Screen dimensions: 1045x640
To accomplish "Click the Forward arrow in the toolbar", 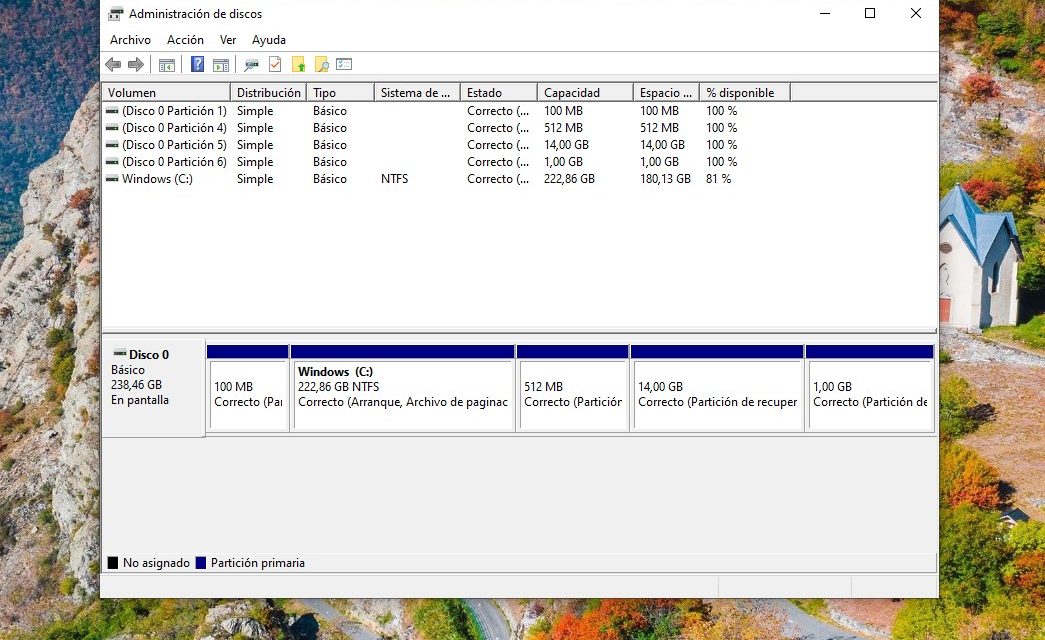I will (x=135, y=65).
